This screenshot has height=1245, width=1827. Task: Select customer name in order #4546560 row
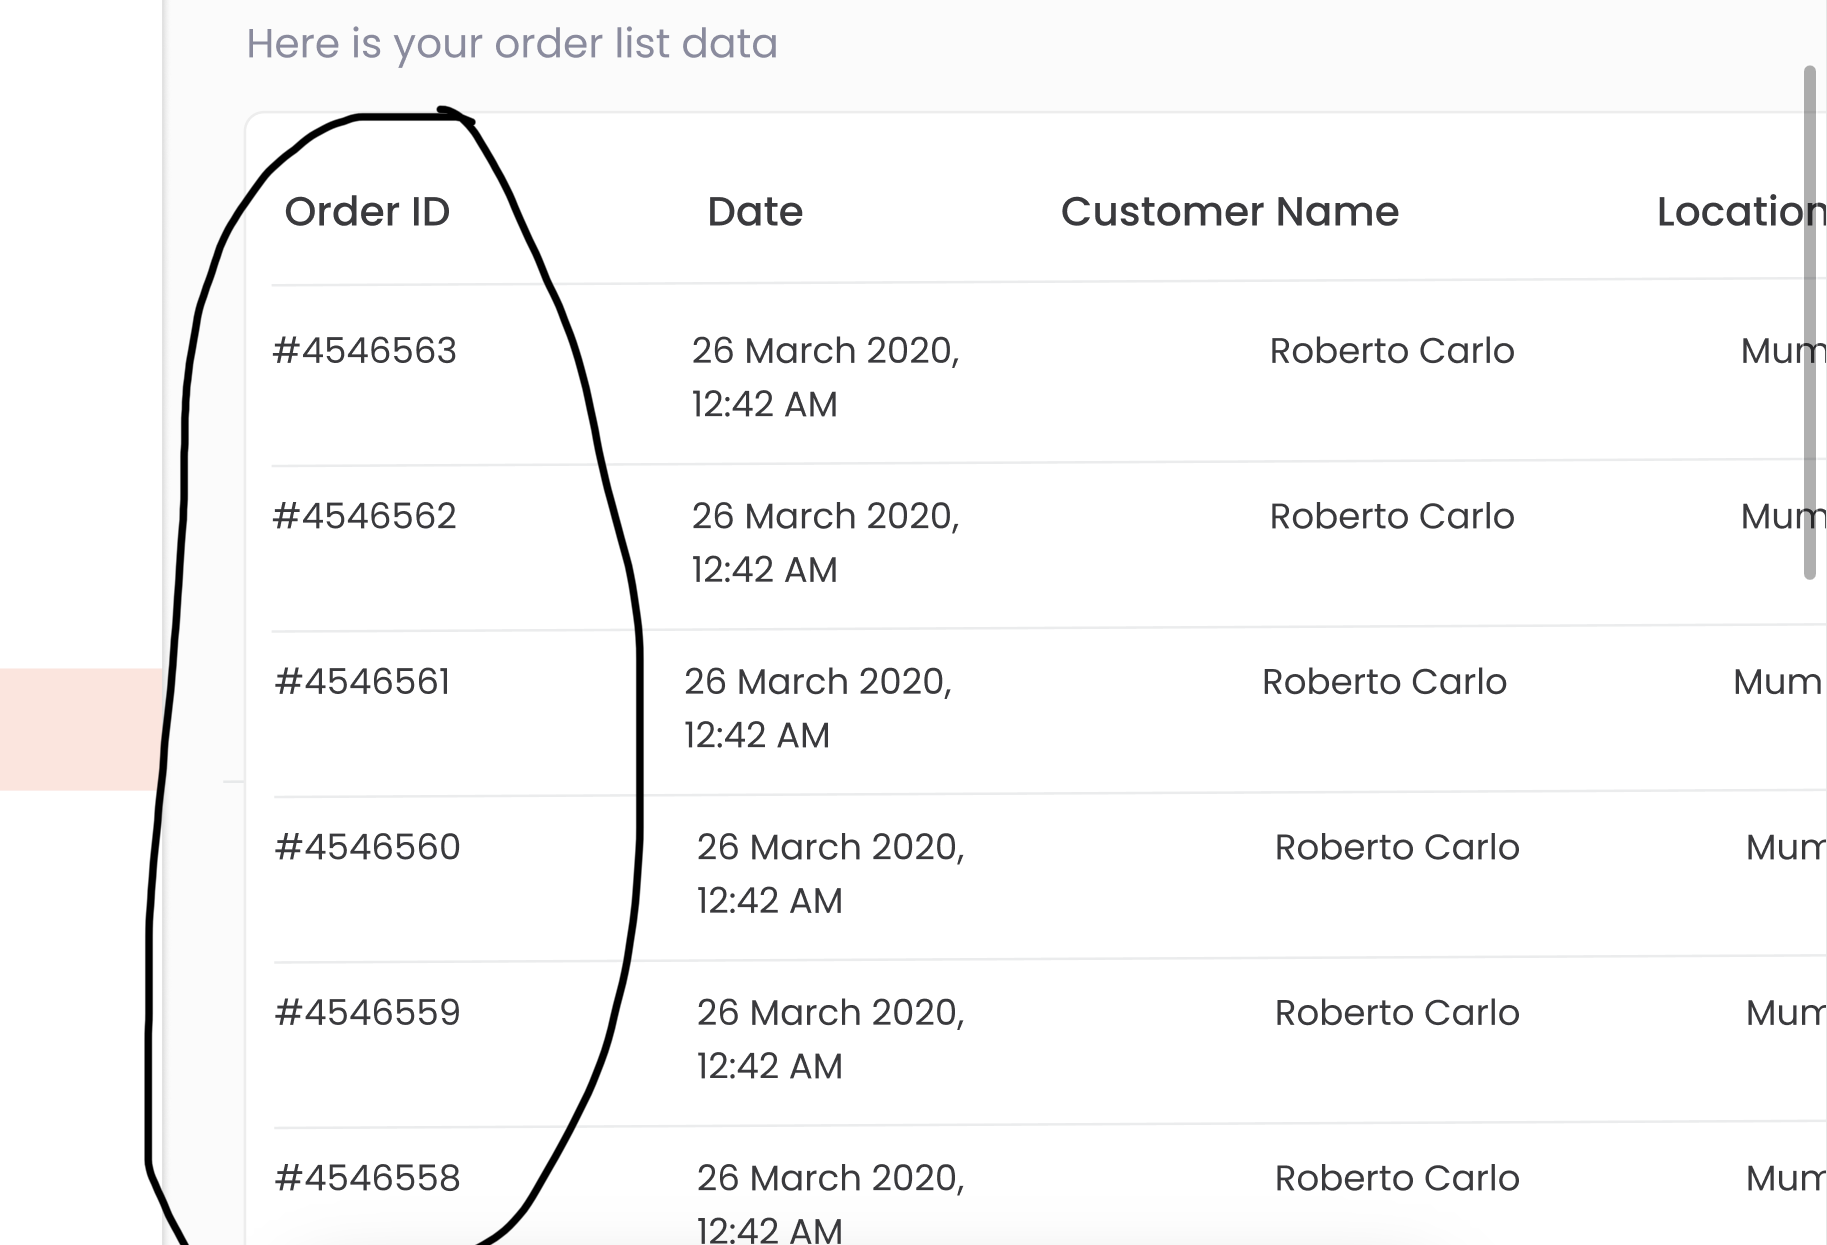[x=1397, y=848]
